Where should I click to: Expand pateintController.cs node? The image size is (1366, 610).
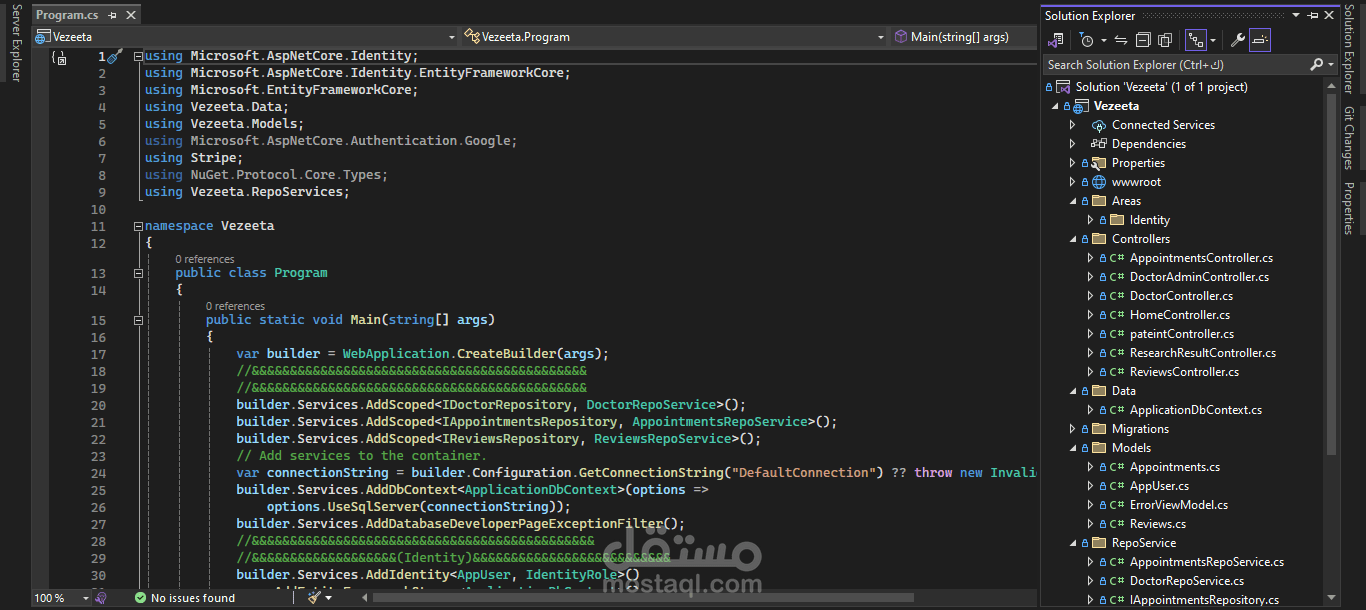tap(1091, 334)
